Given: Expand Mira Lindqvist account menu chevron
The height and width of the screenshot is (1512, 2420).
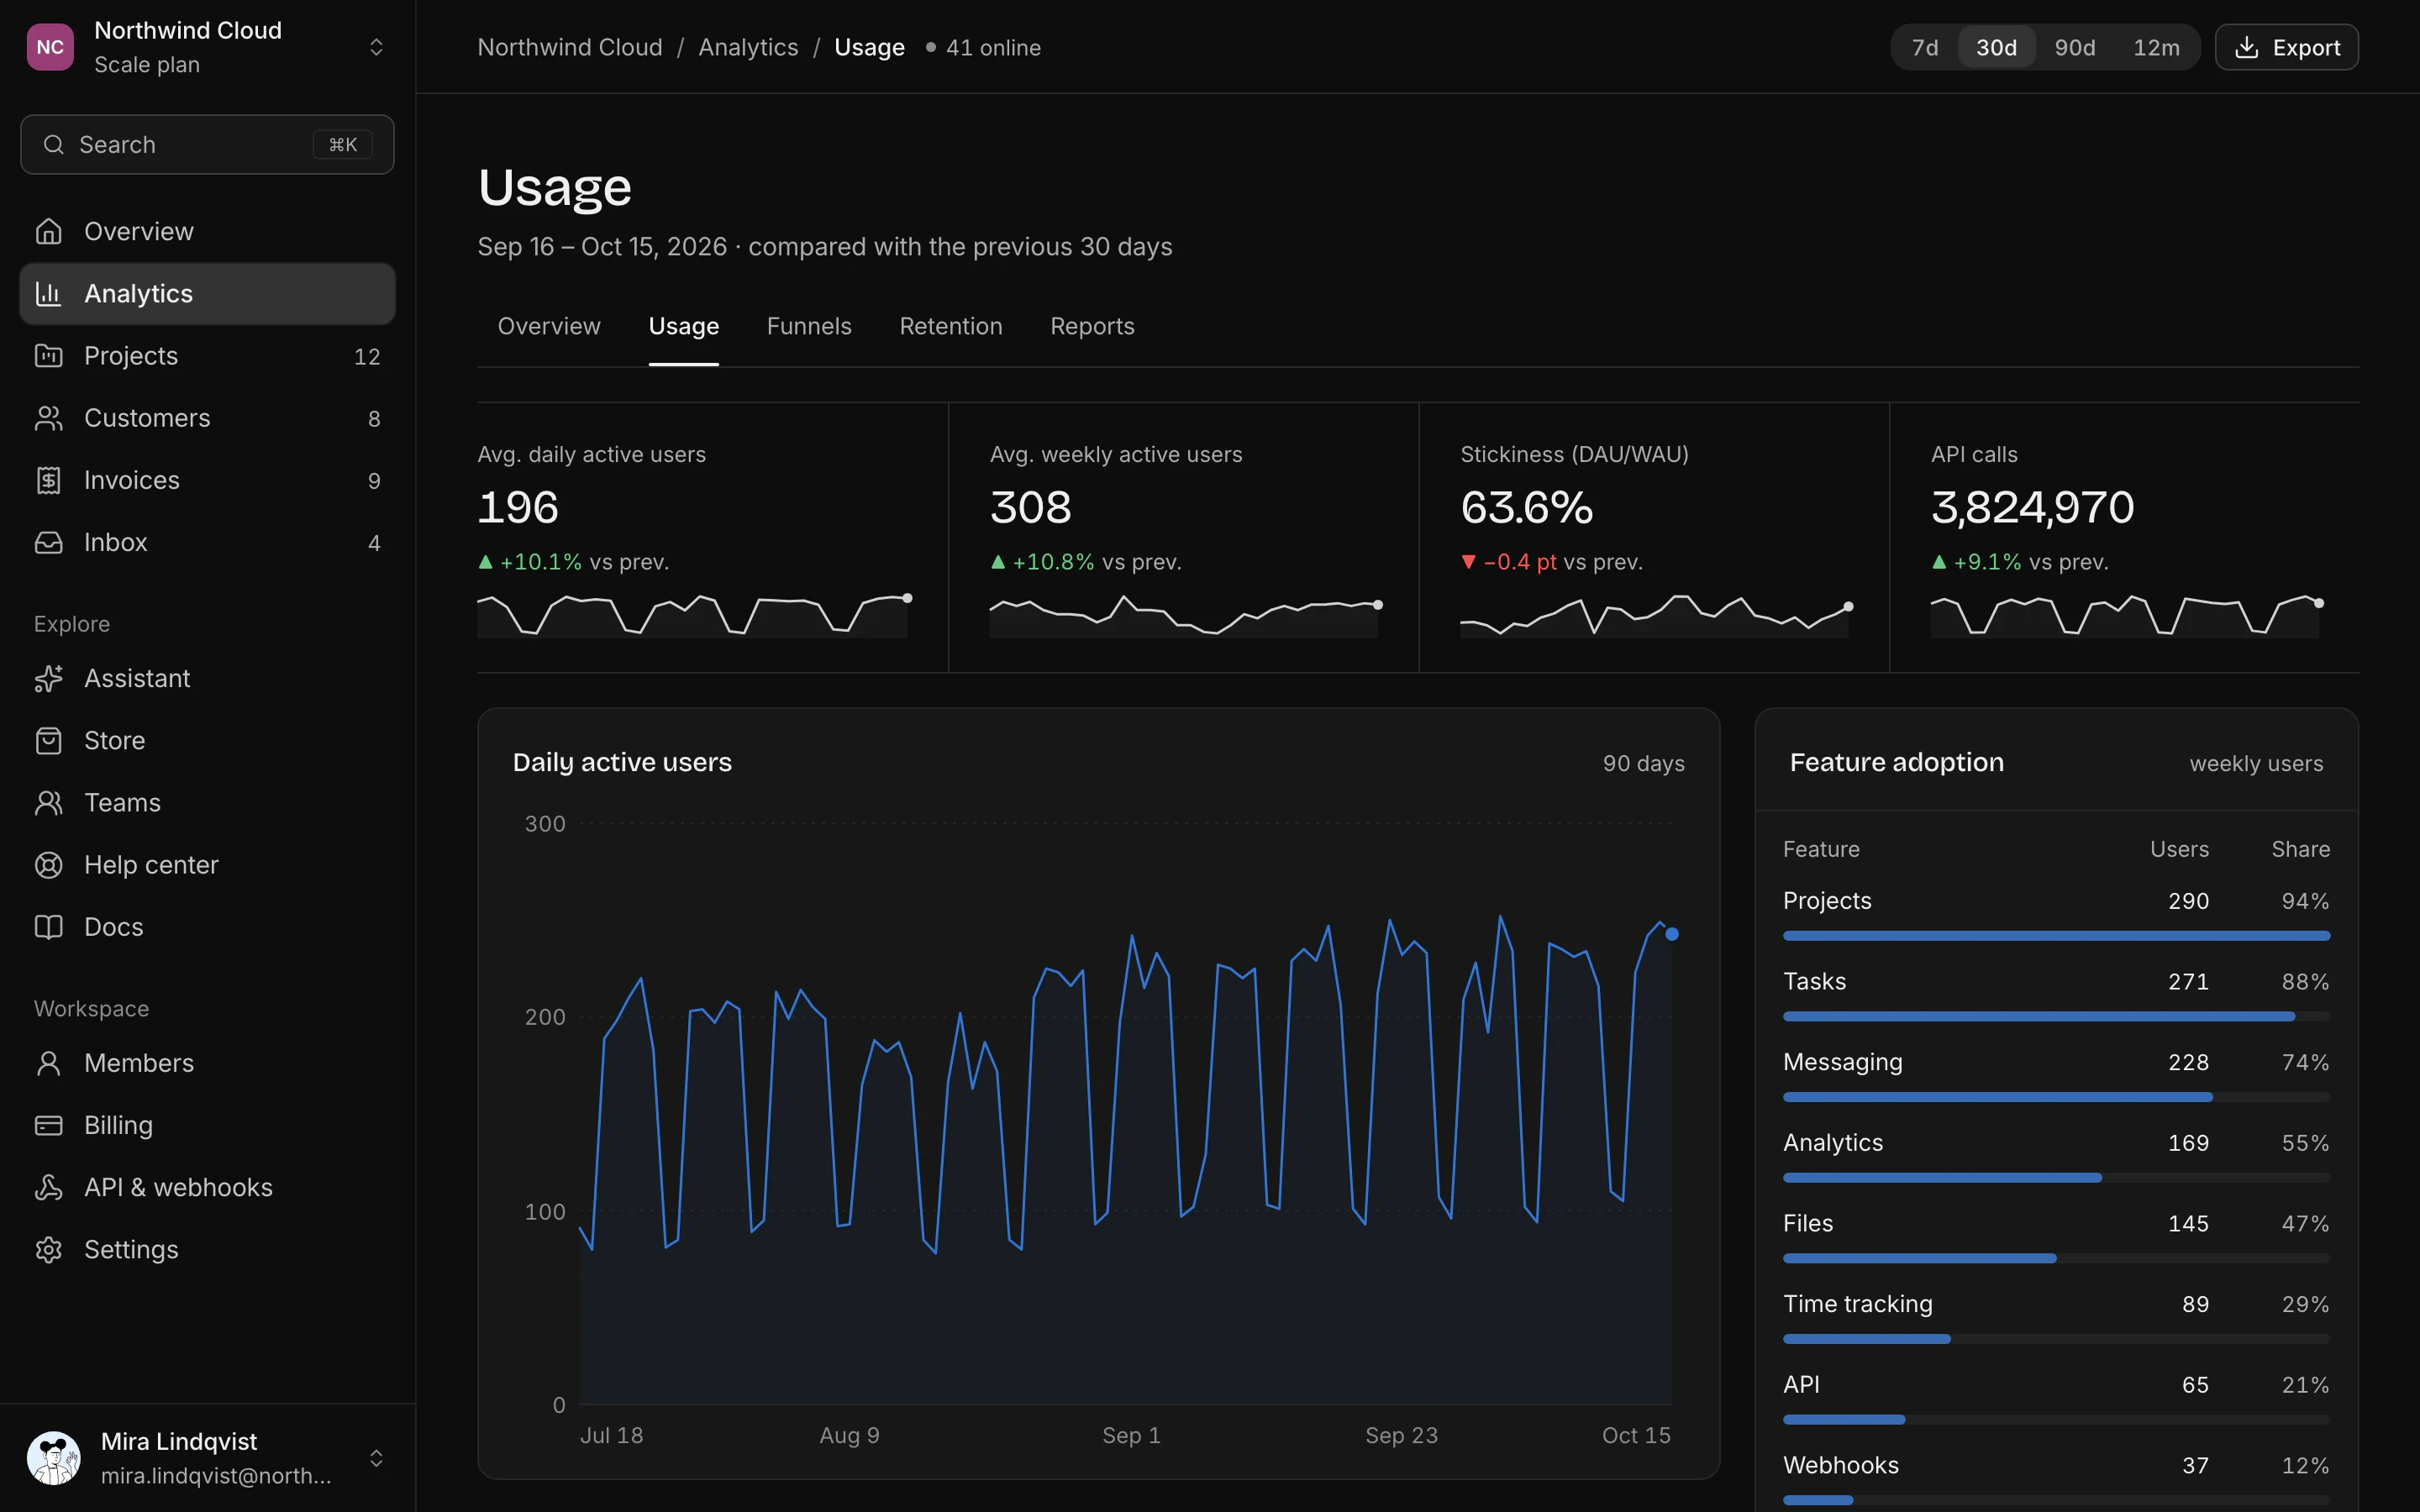Looking at the screenshot, I should tap(376, 1458).
